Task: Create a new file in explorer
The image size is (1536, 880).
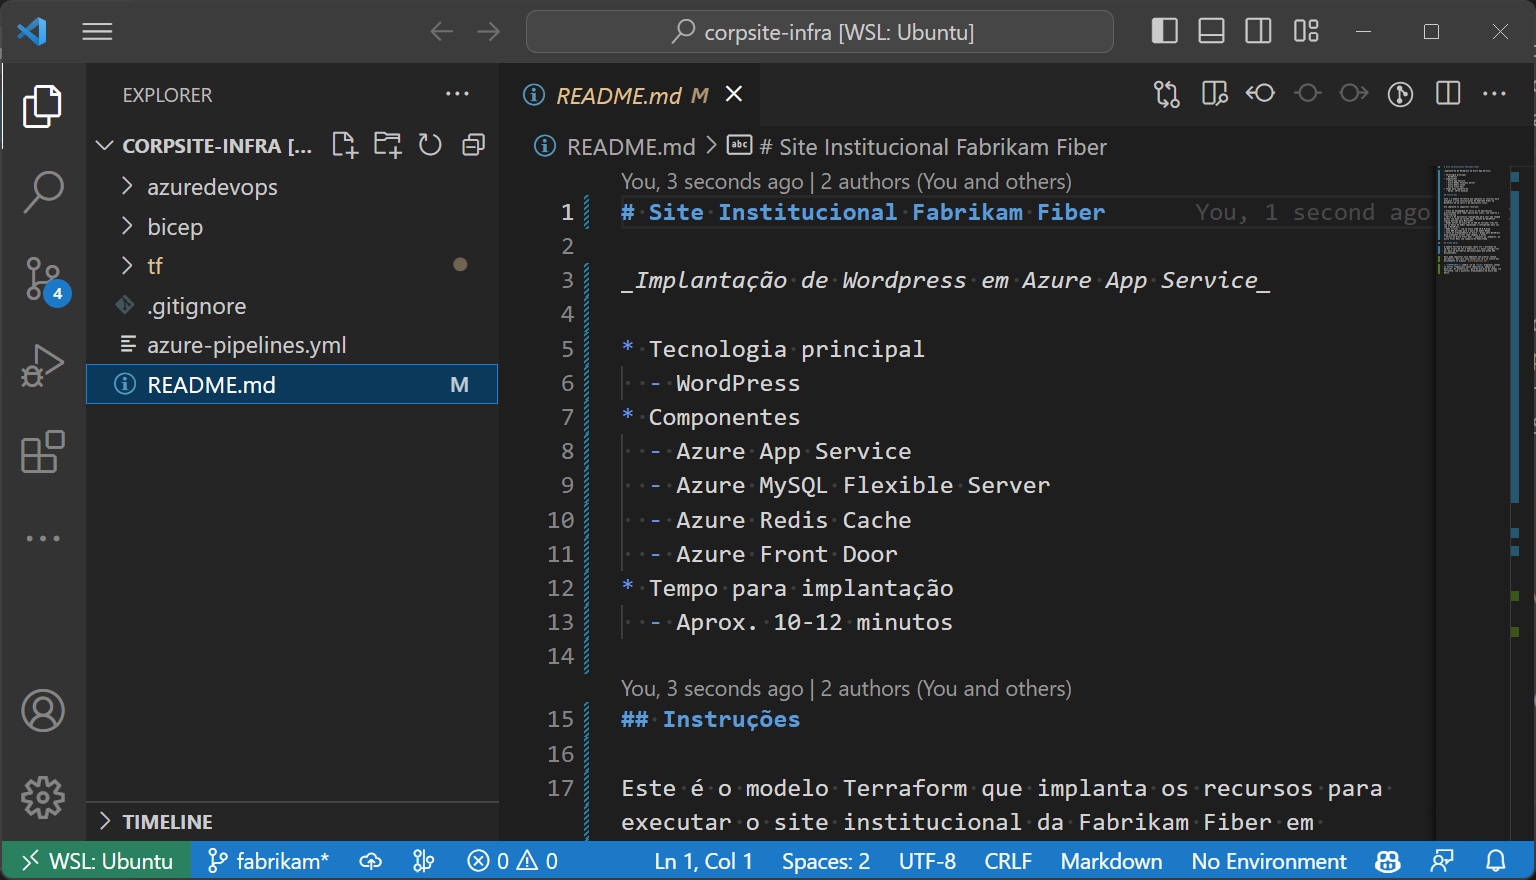Action: click(x=344, y=145)
